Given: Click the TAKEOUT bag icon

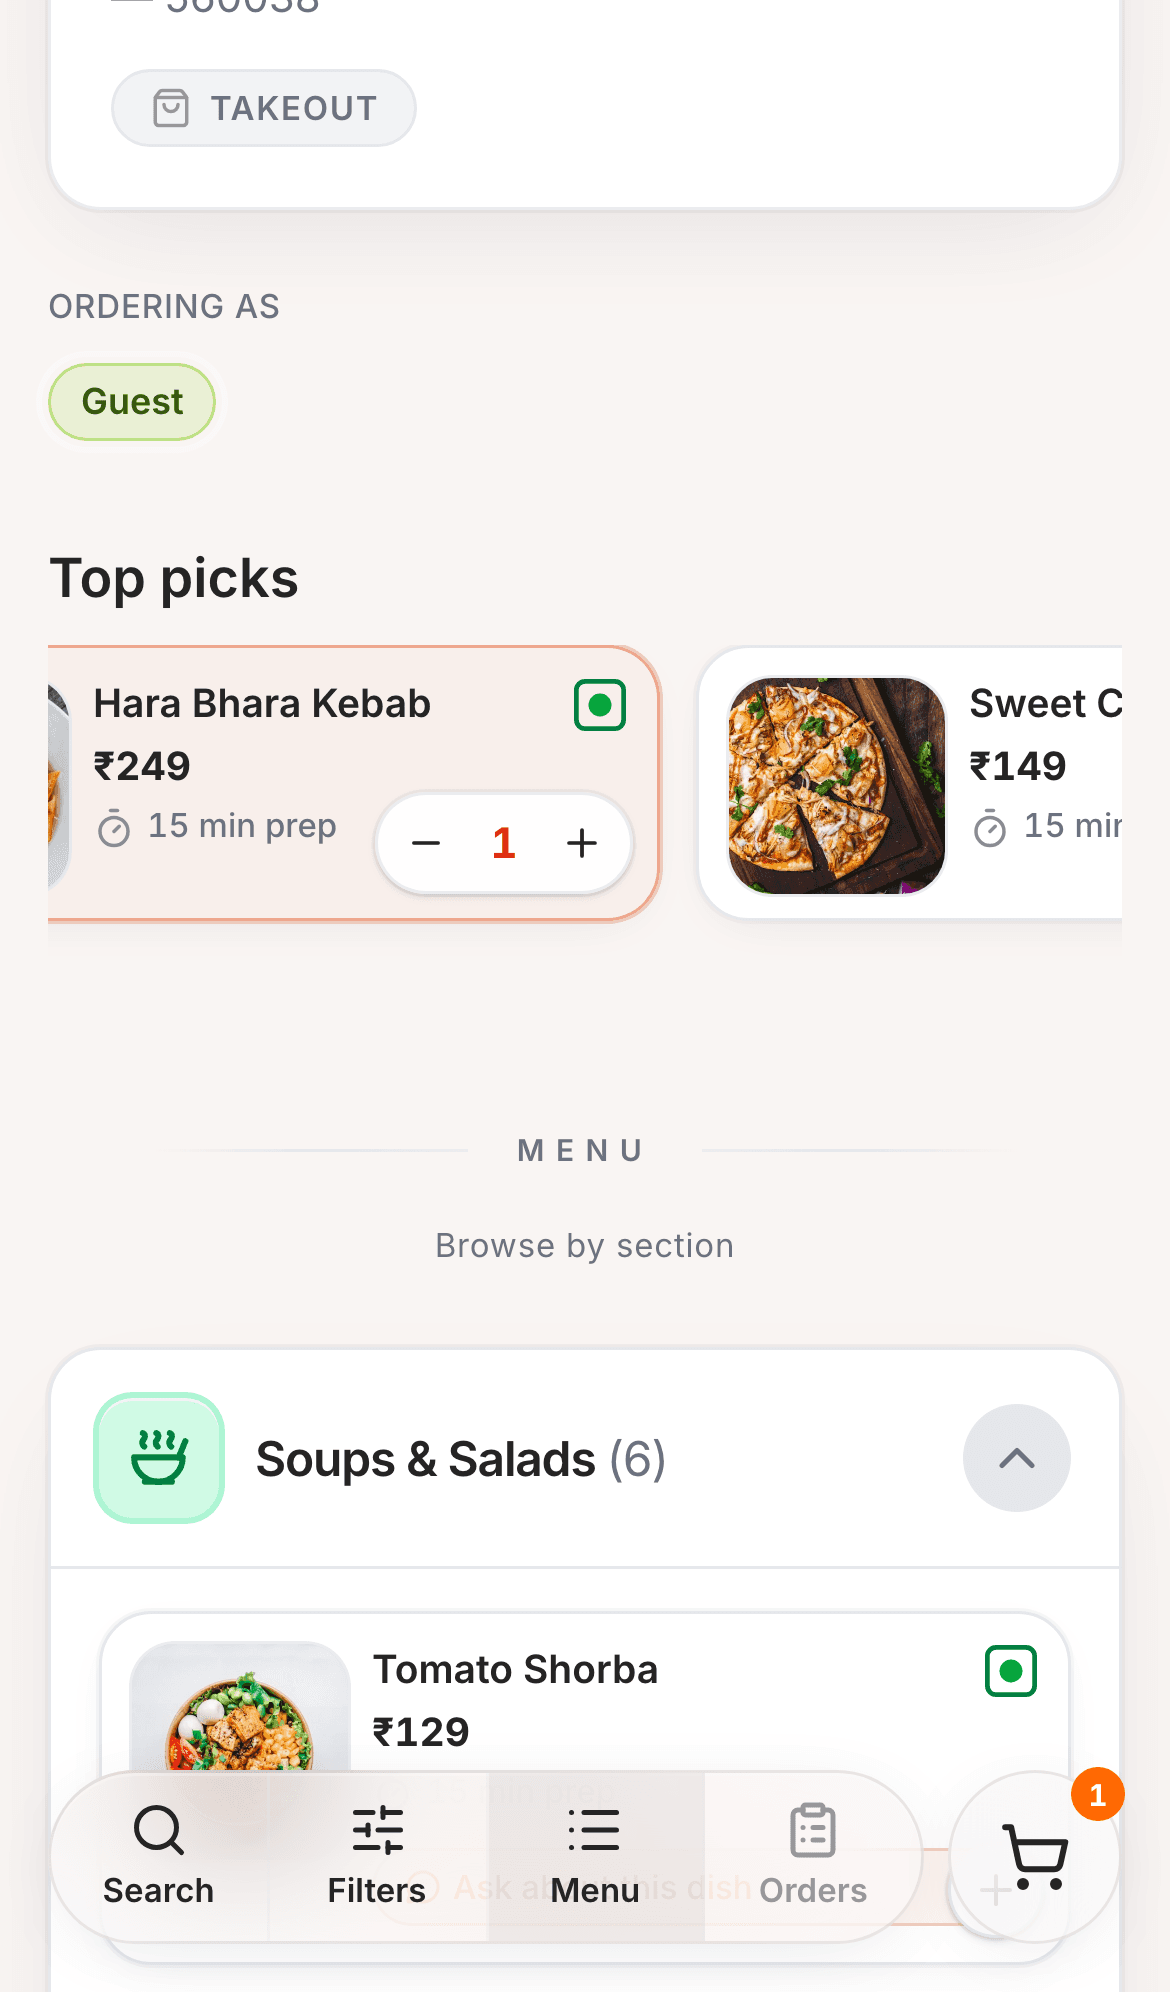Looking at the screenshot, I should [171, 108].
